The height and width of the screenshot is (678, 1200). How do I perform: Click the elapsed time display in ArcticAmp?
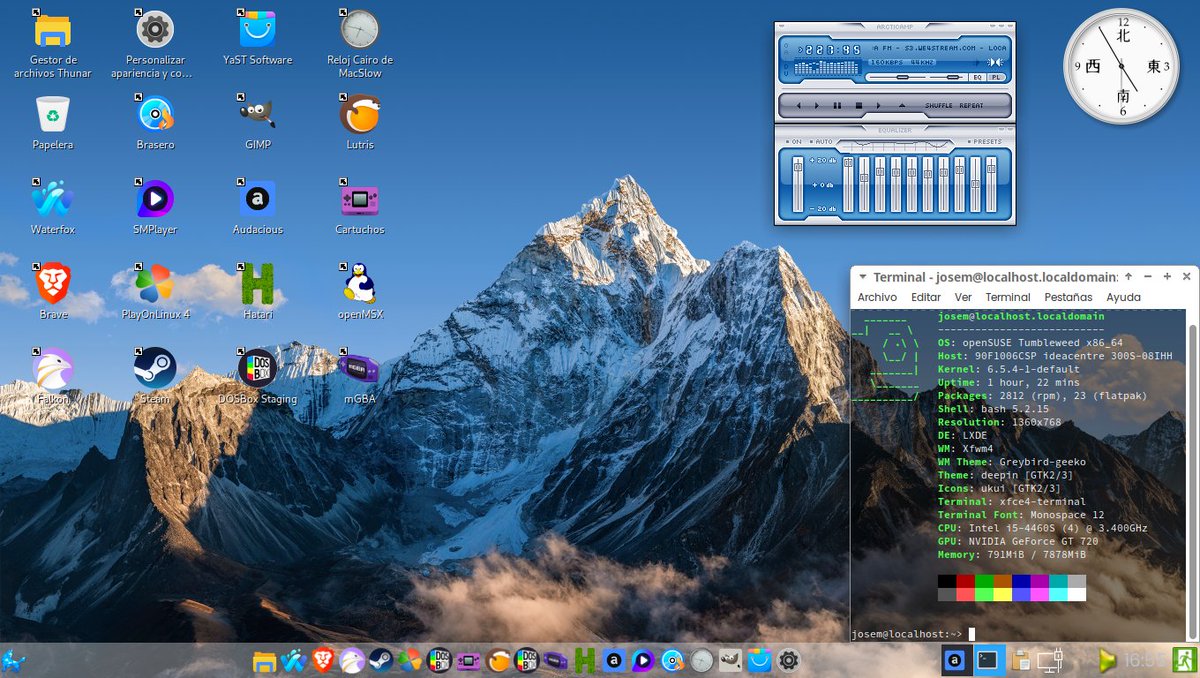pyautogui.click(x=830, y=50)
